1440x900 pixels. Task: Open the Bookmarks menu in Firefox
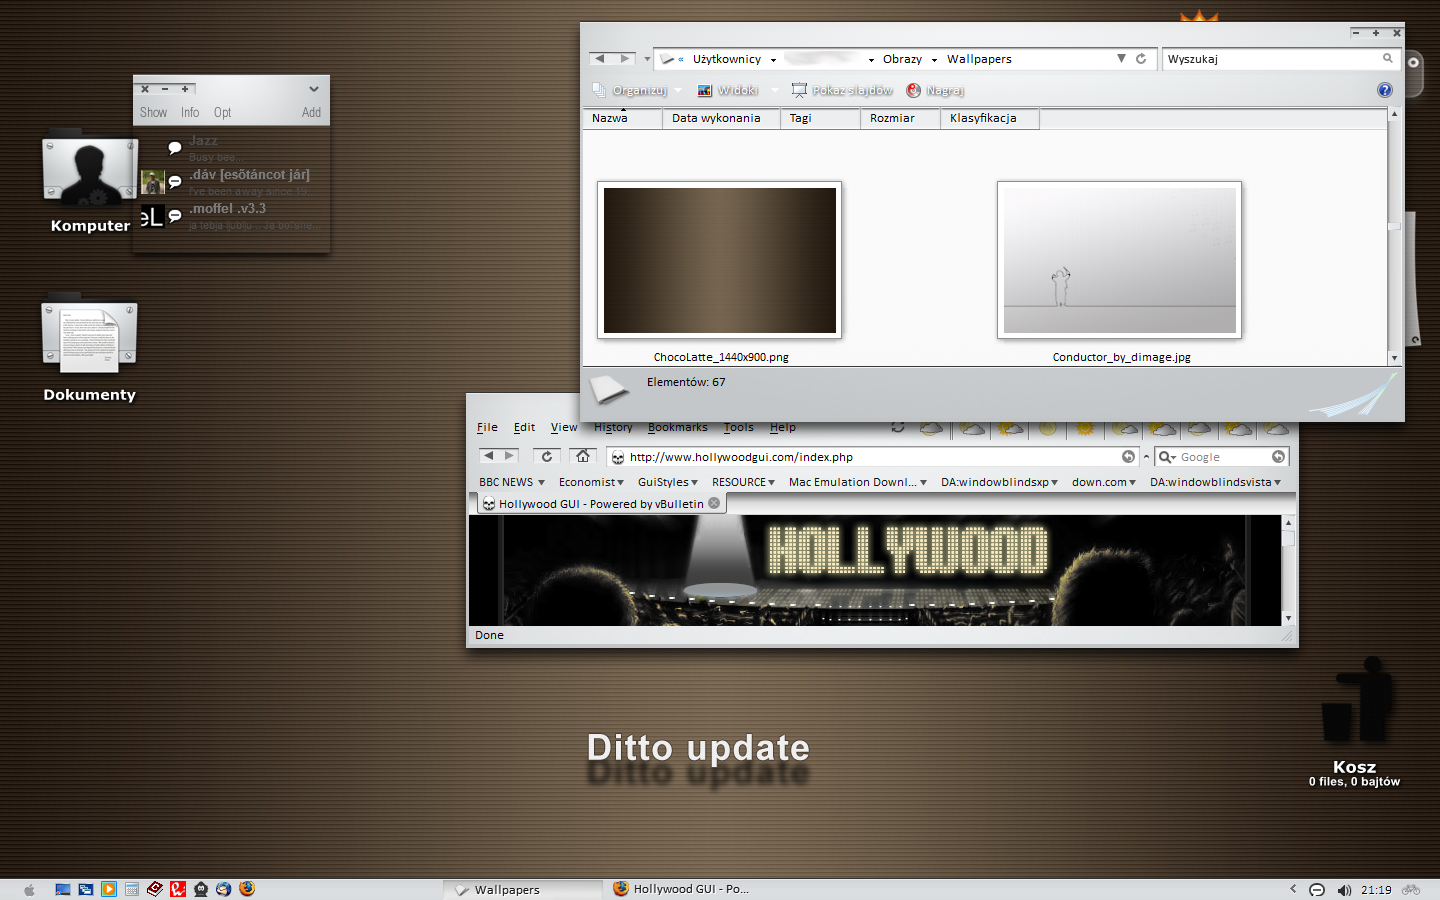[x=677, y=427]
